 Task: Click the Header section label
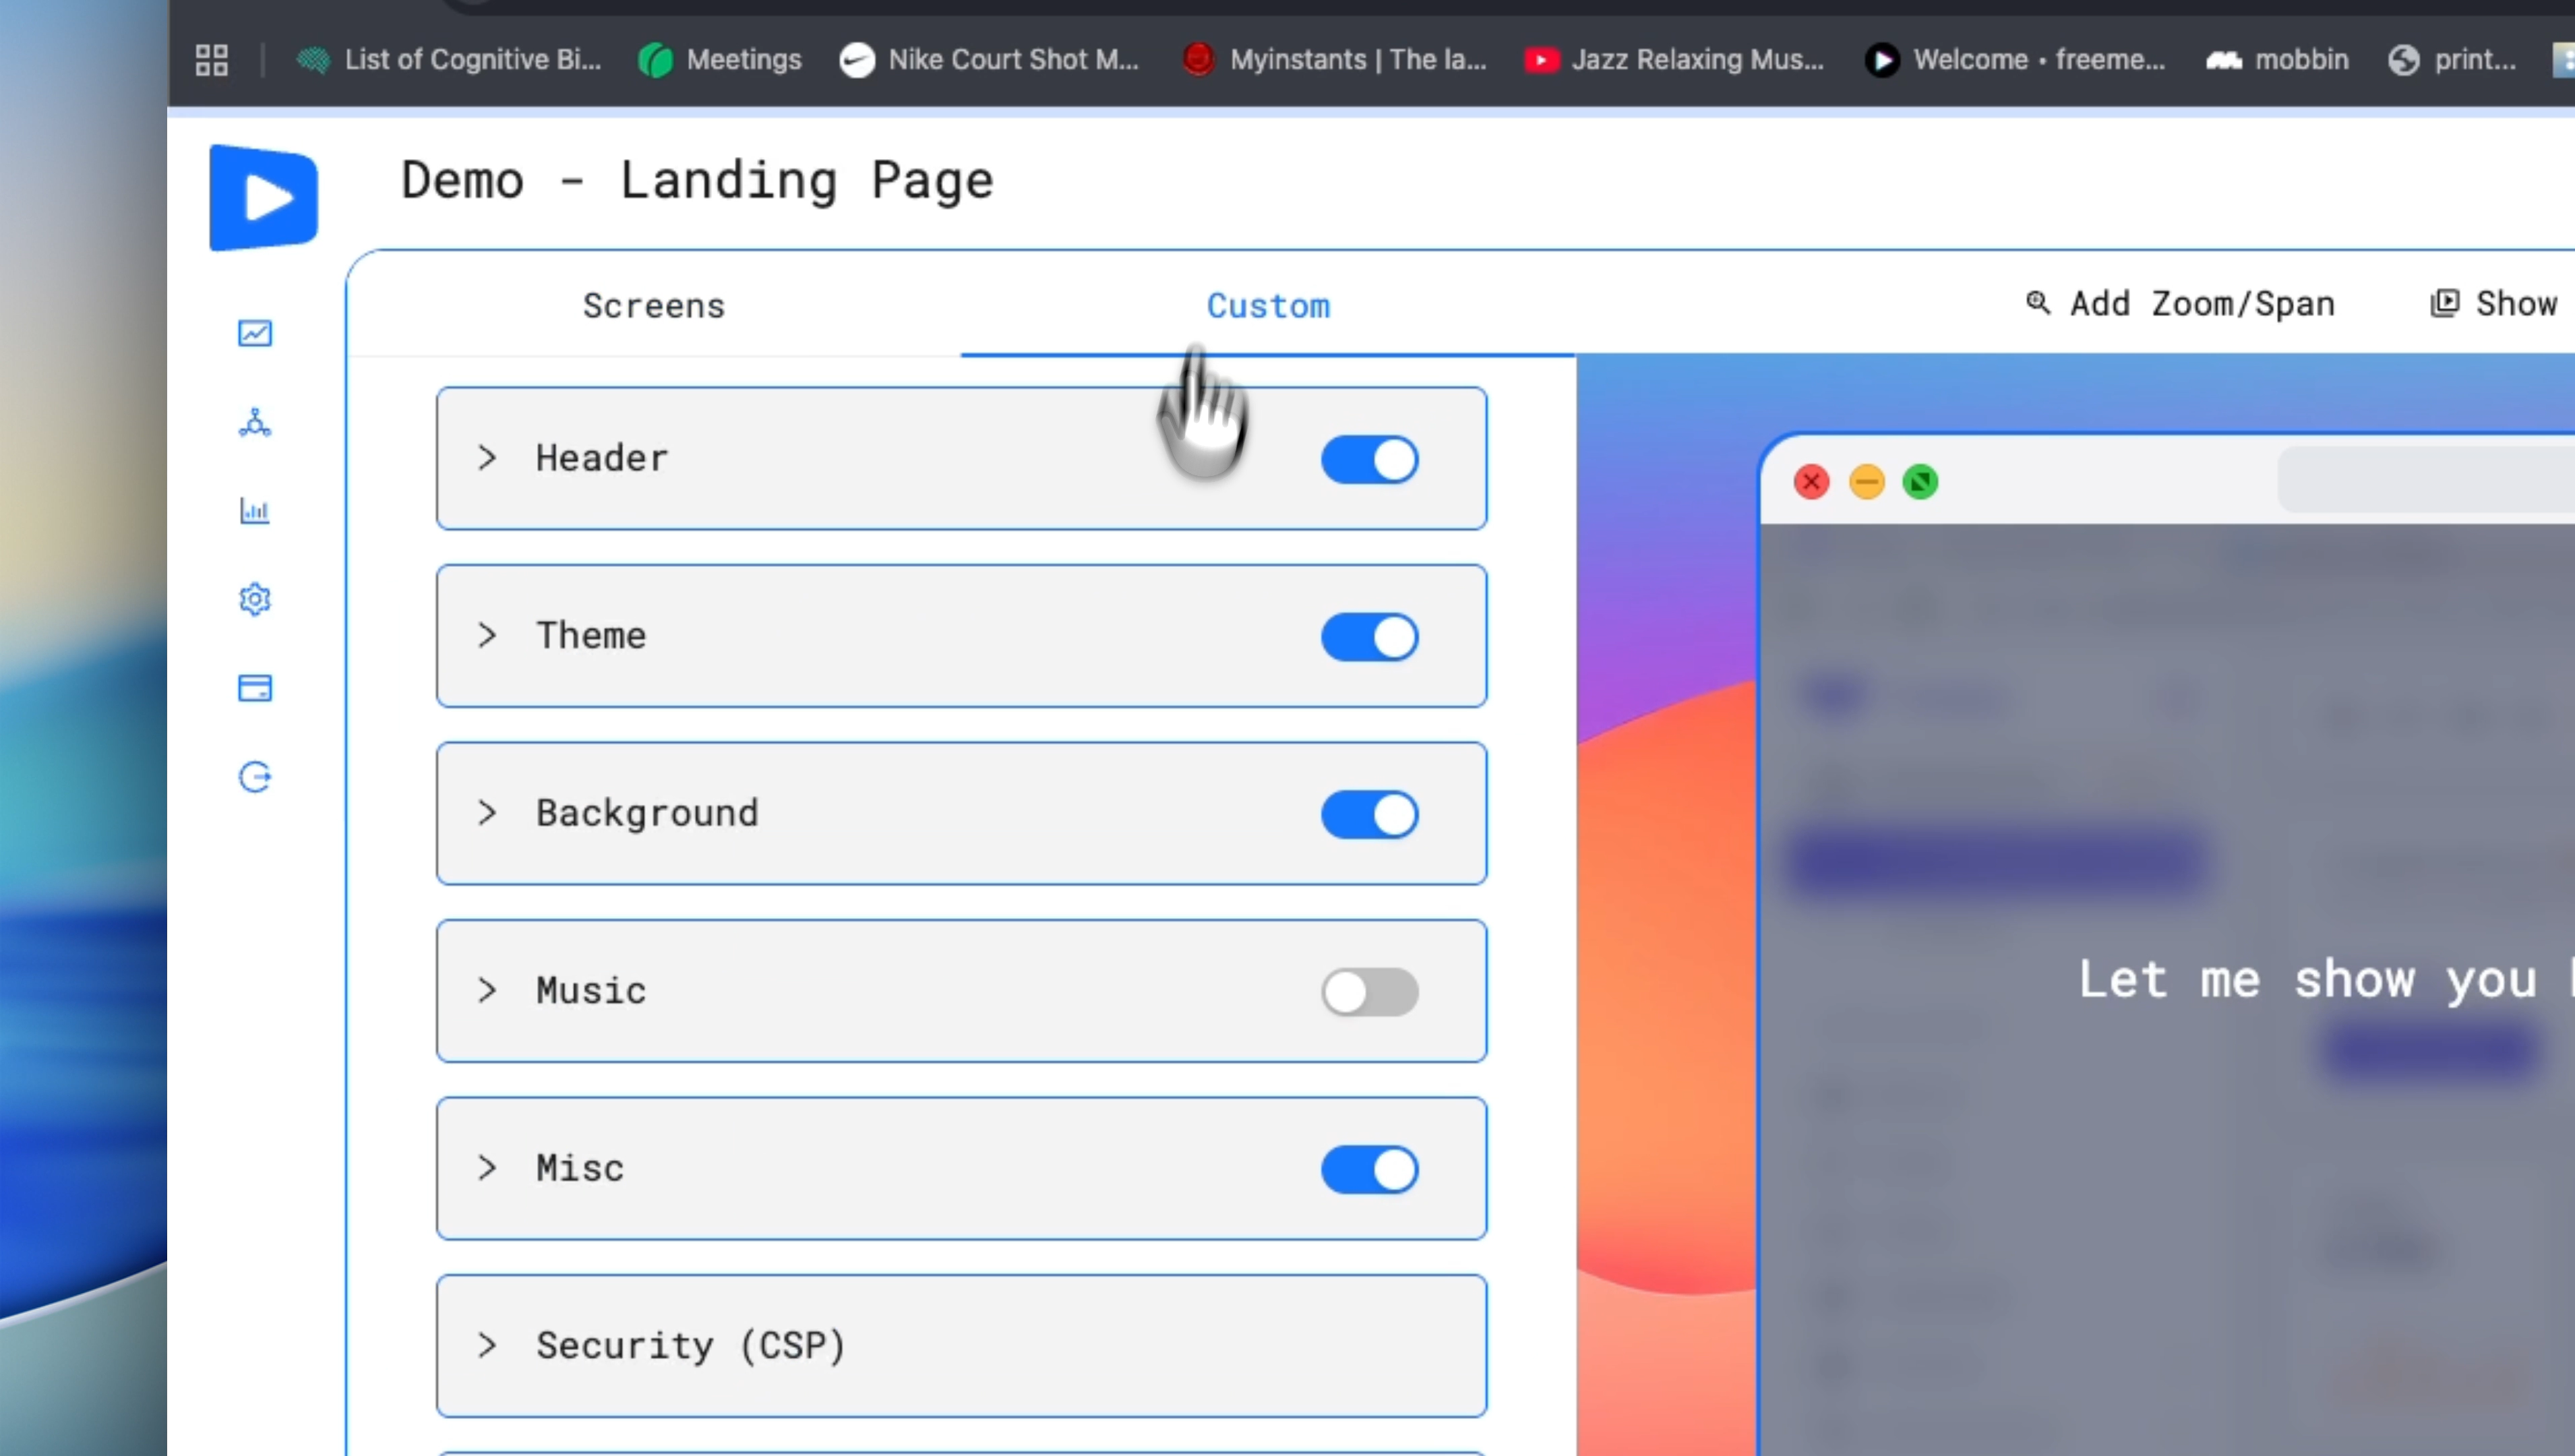[x=602, y=458]
